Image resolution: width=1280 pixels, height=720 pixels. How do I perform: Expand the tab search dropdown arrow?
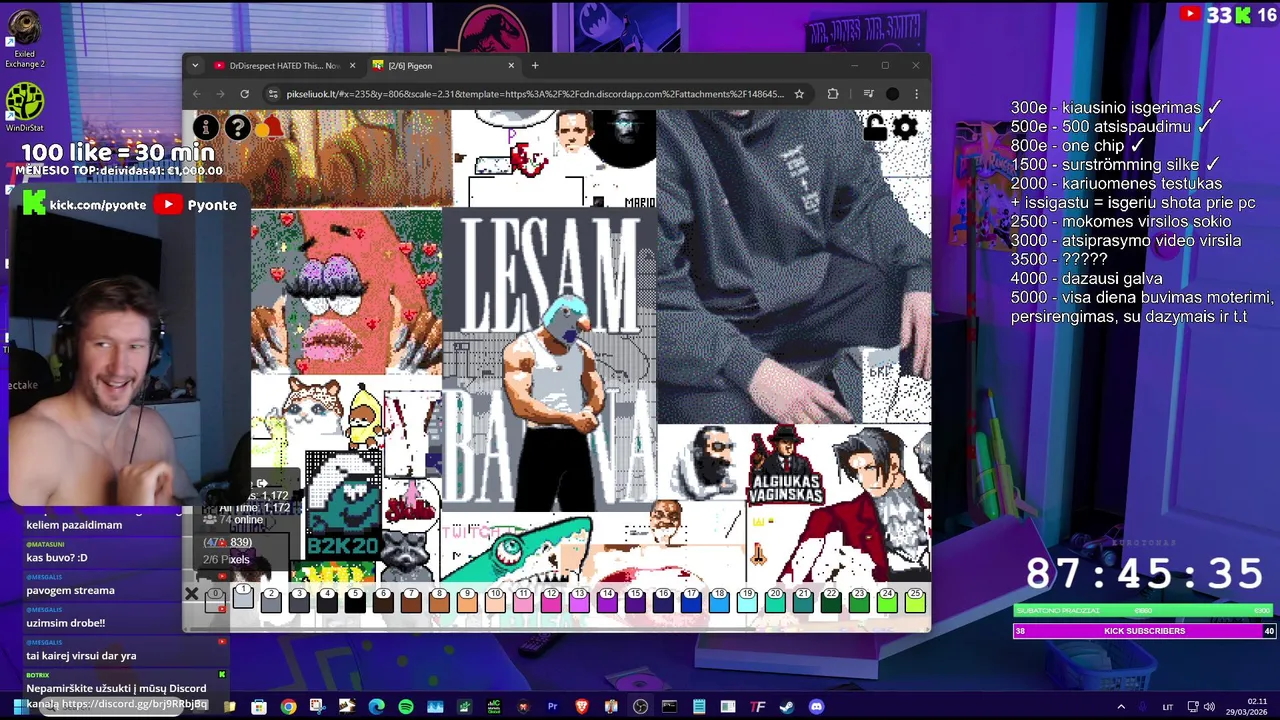195,66
